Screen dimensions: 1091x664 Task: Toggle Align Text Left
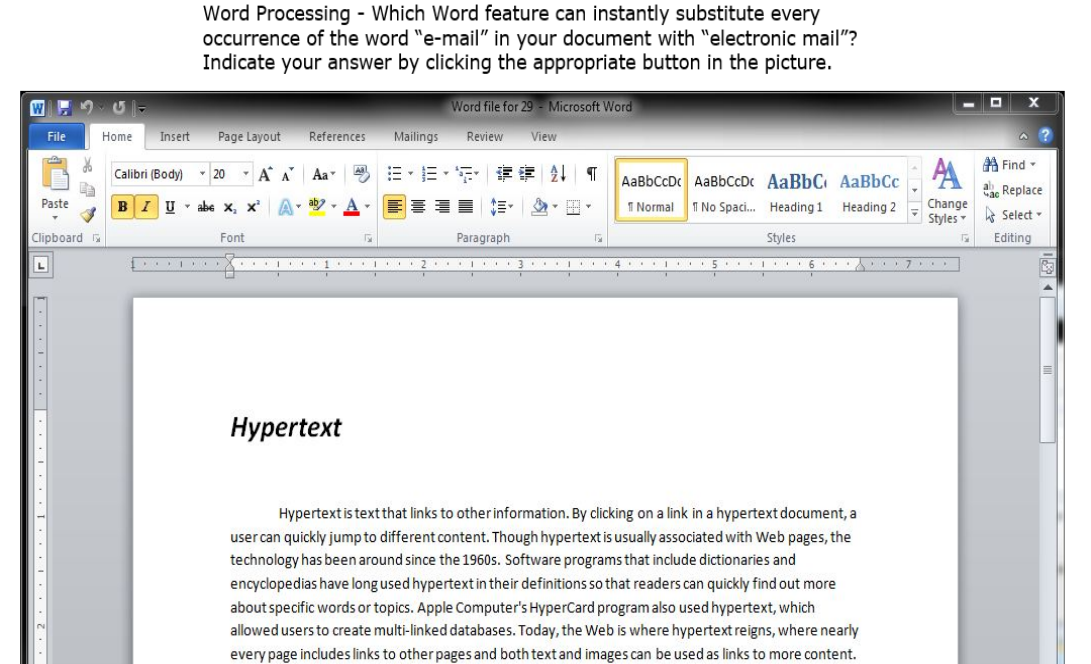point(394,207)
